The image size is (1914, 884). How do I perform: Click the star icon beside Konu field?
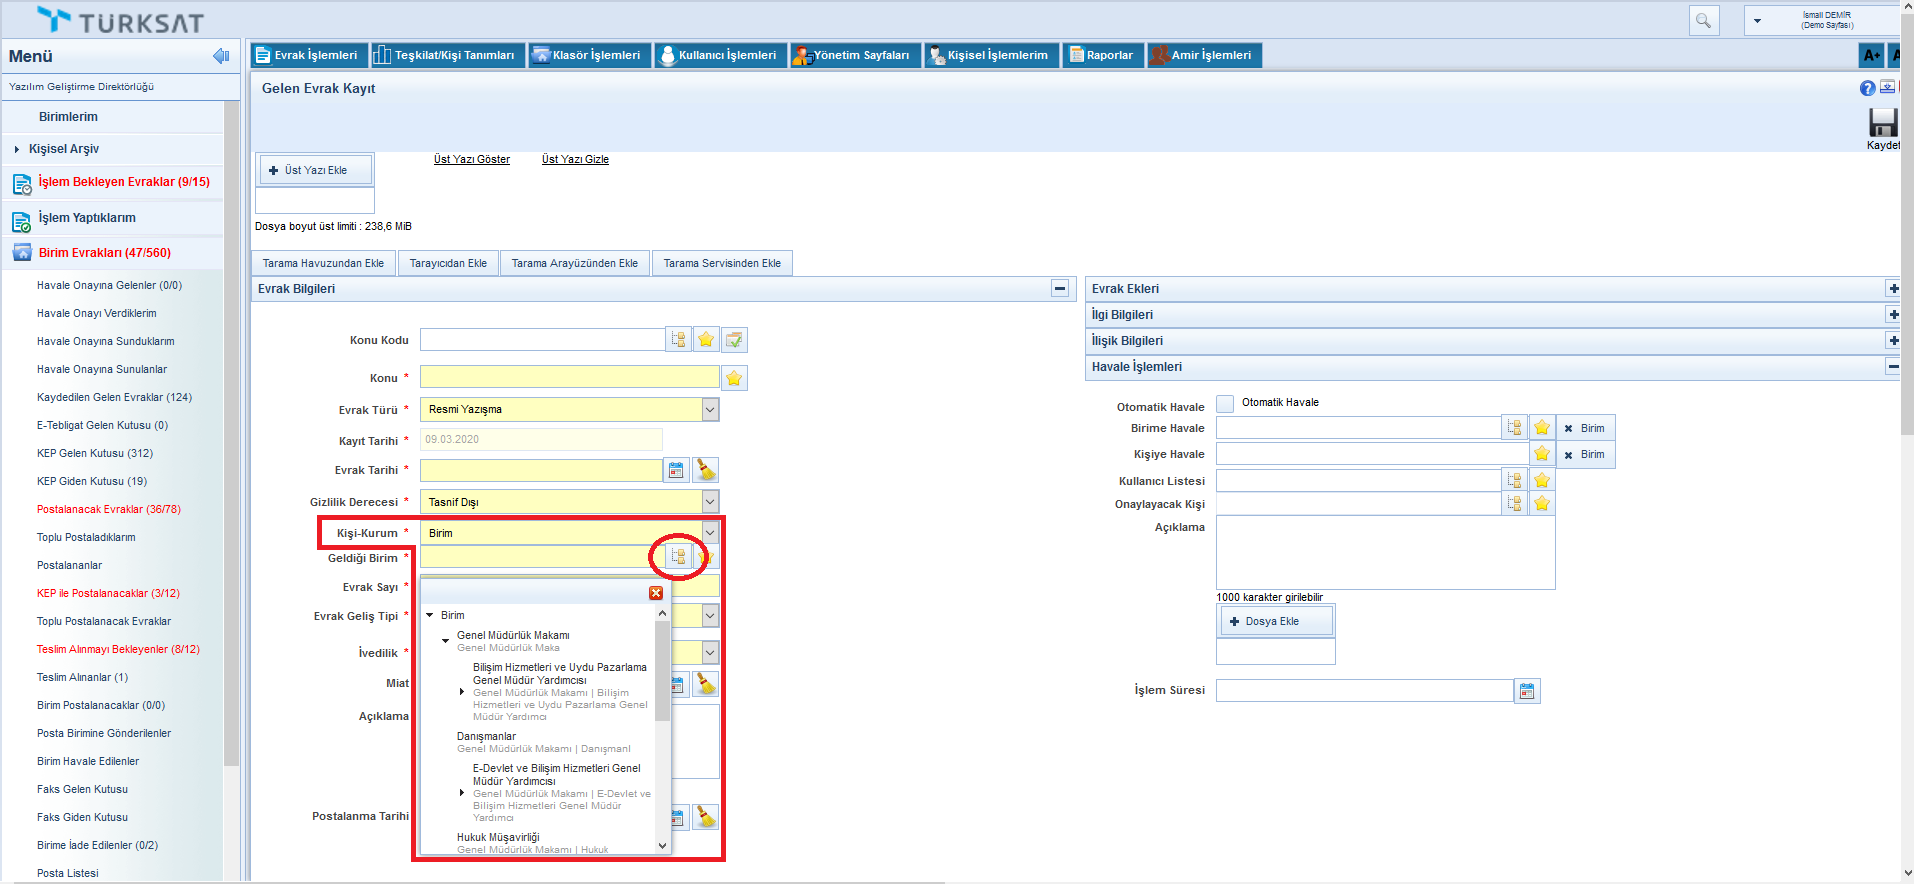pyautogui.click(x=734, y=378)
